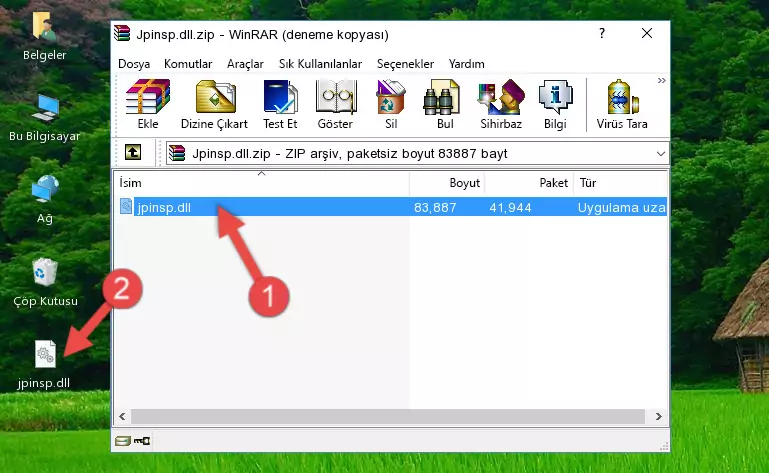Run Test Et on the archive

pyautogui.click(x=280, y=105)
